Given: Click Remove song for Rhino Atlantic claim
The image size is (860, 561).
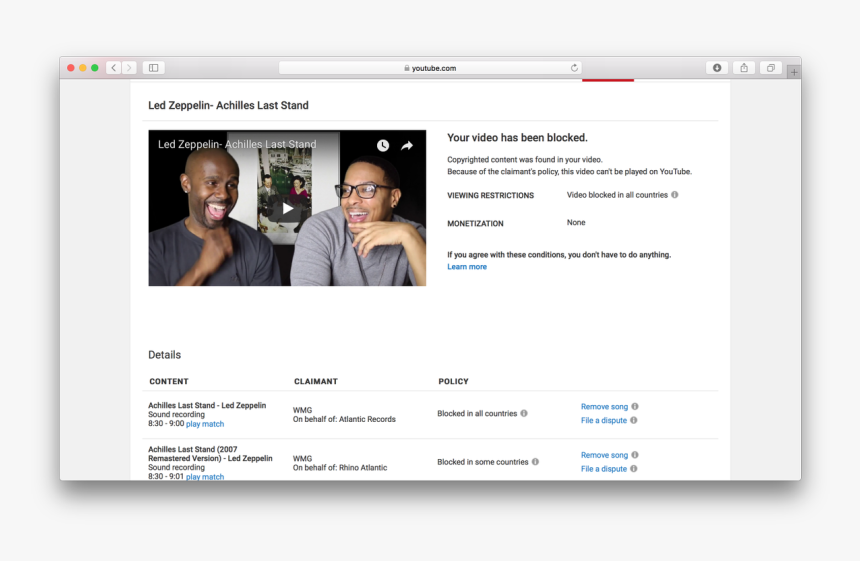Looking at the screenshot, I should pyautogui.click(x=604, y=455).
